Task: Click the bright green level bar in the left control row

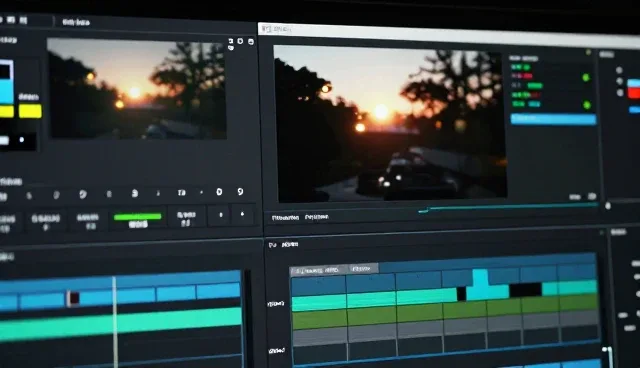Action: (138, 217)
